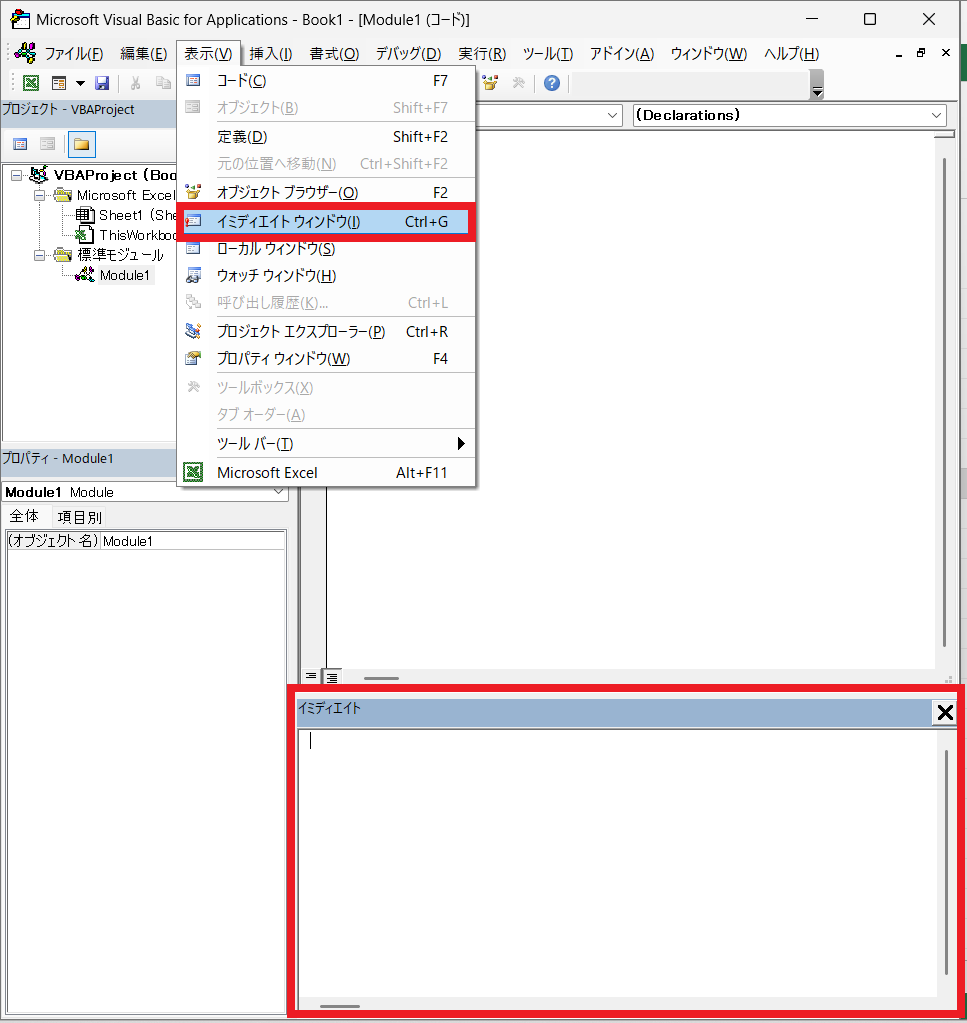Select the 標準モジュール folder item
This screenshot has width=967, height=1023.
pos(120,255)
